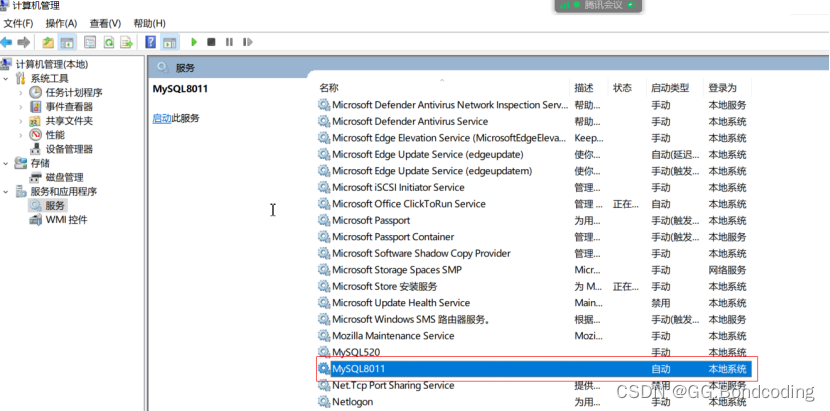Collapse the 存储 tree node
The width and height of the screenshot is (830, 411).
coord(6,163)
